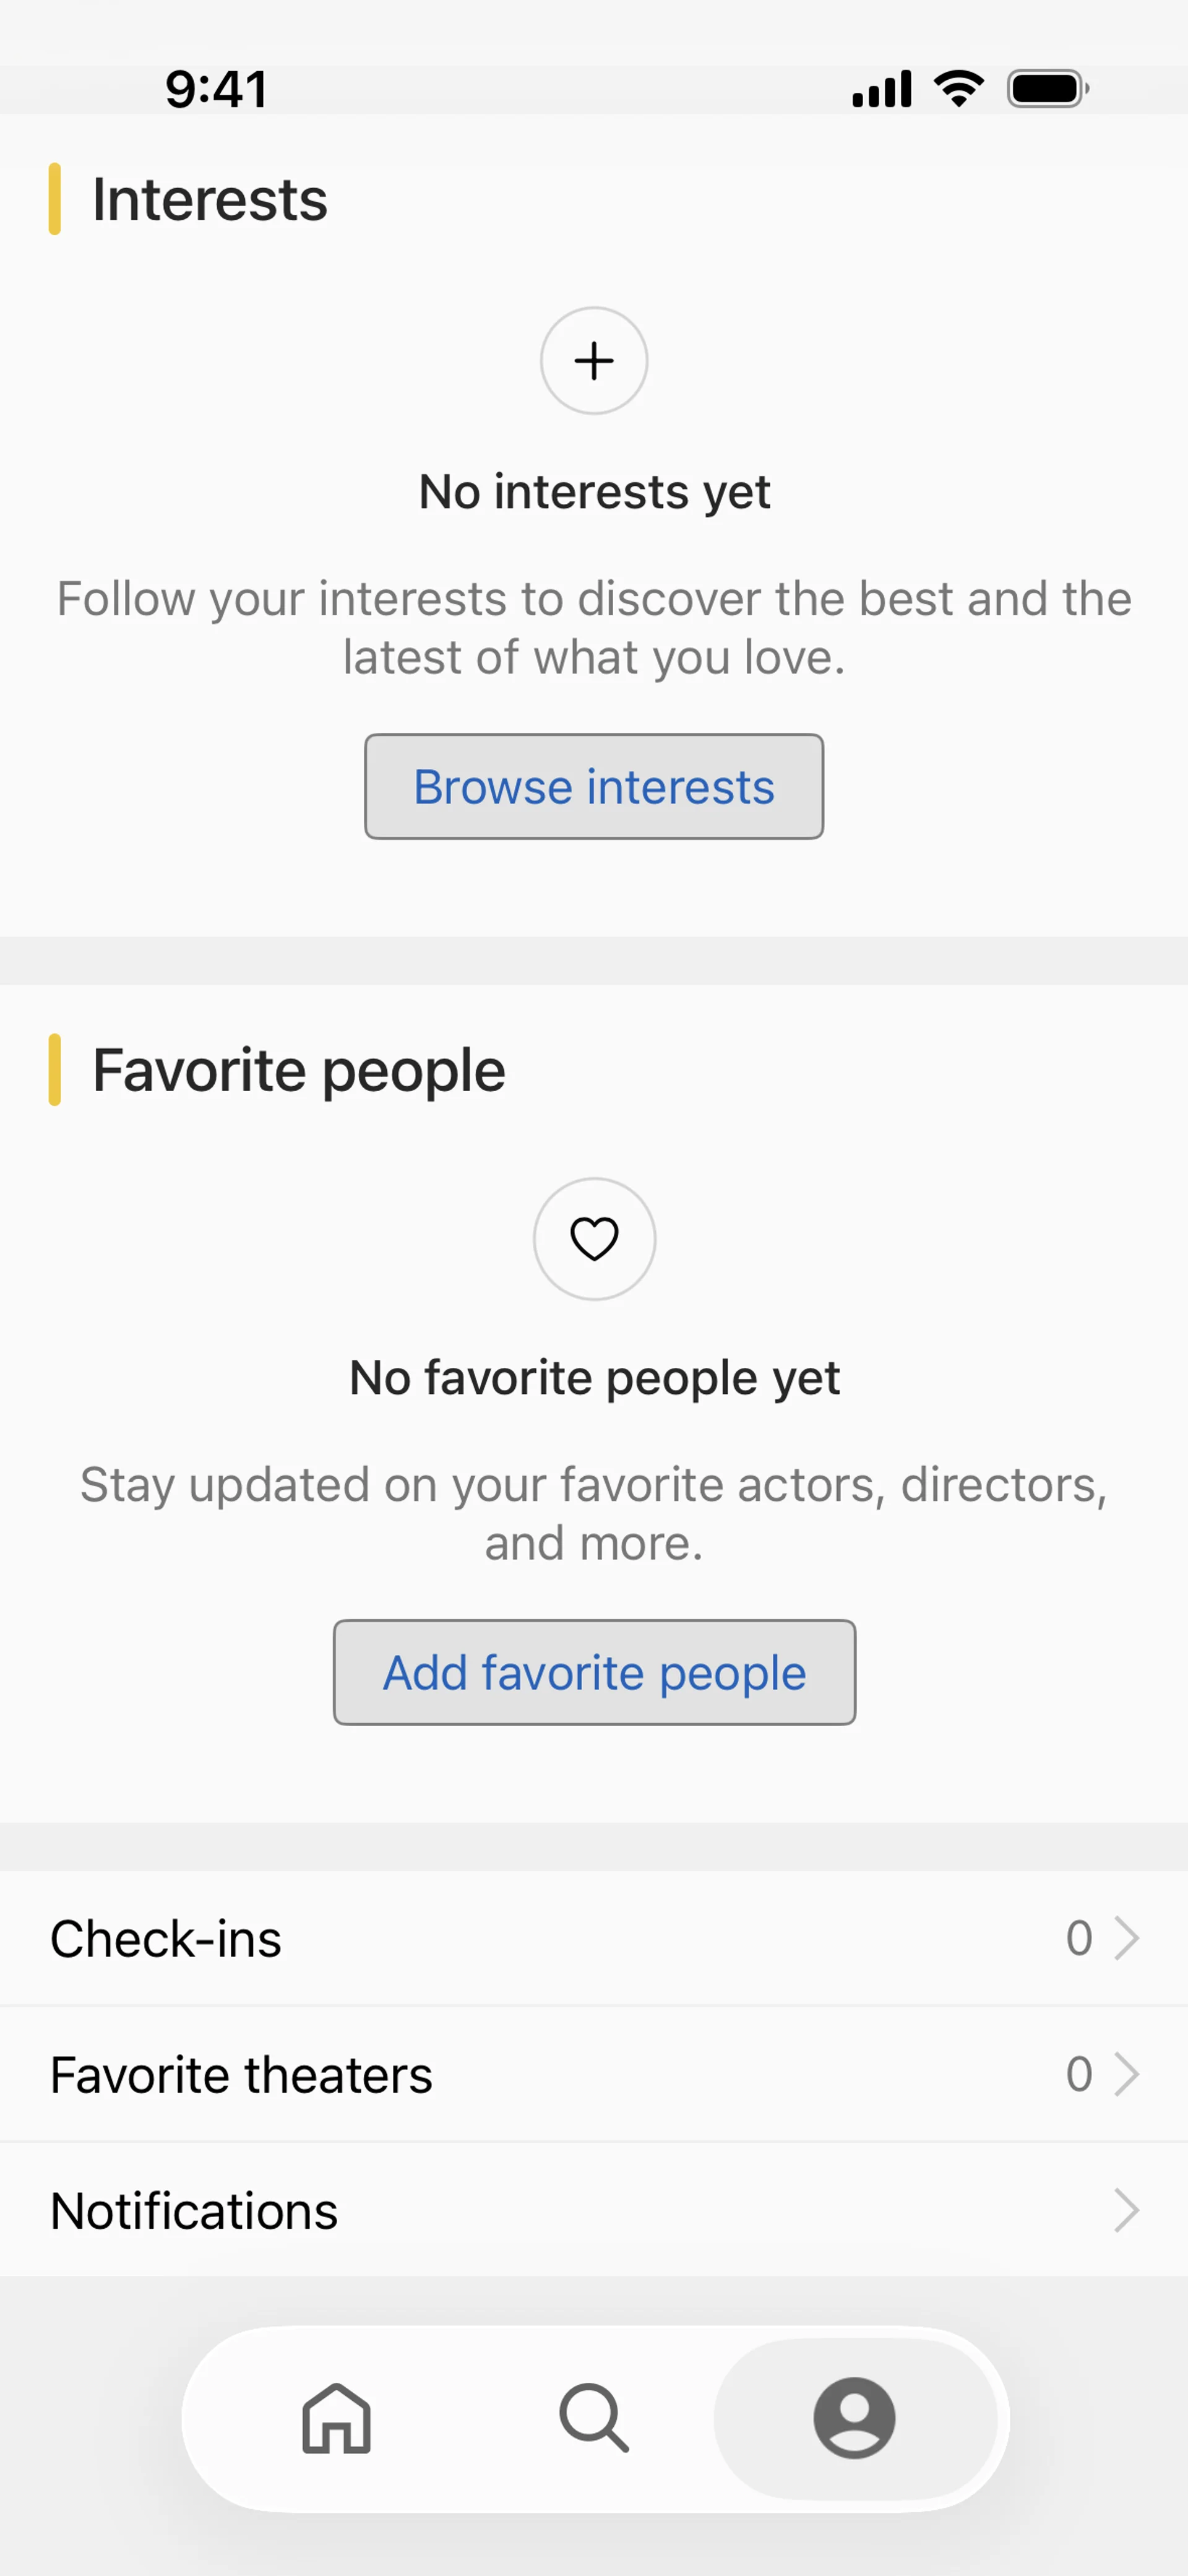Tap the battery status icon
Screen dimensions: 1188x2576
tap(1047, 89)
